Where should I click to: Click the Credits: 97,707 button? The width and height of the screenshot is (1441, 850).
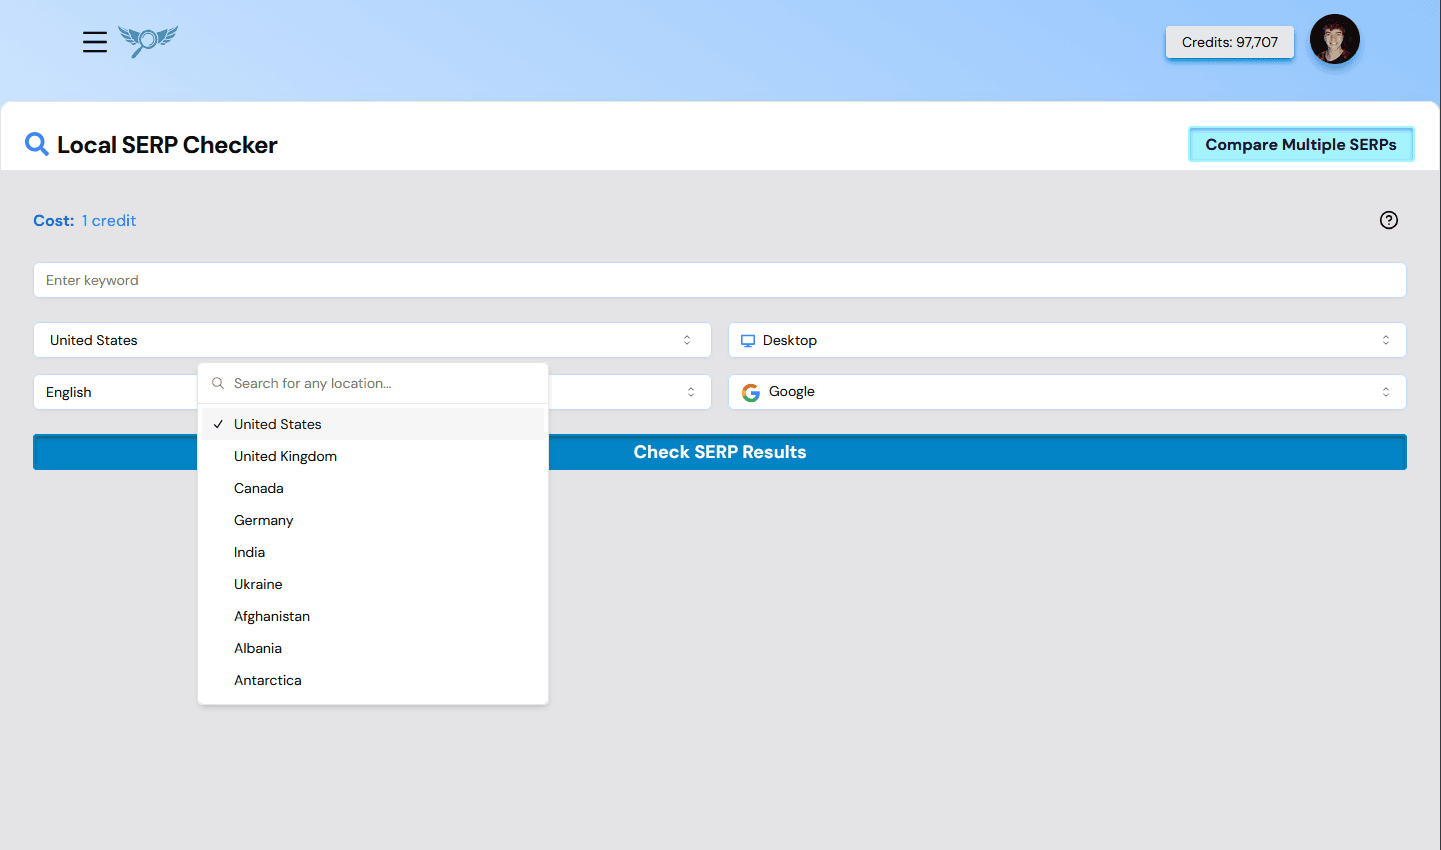pos(1229,42)
